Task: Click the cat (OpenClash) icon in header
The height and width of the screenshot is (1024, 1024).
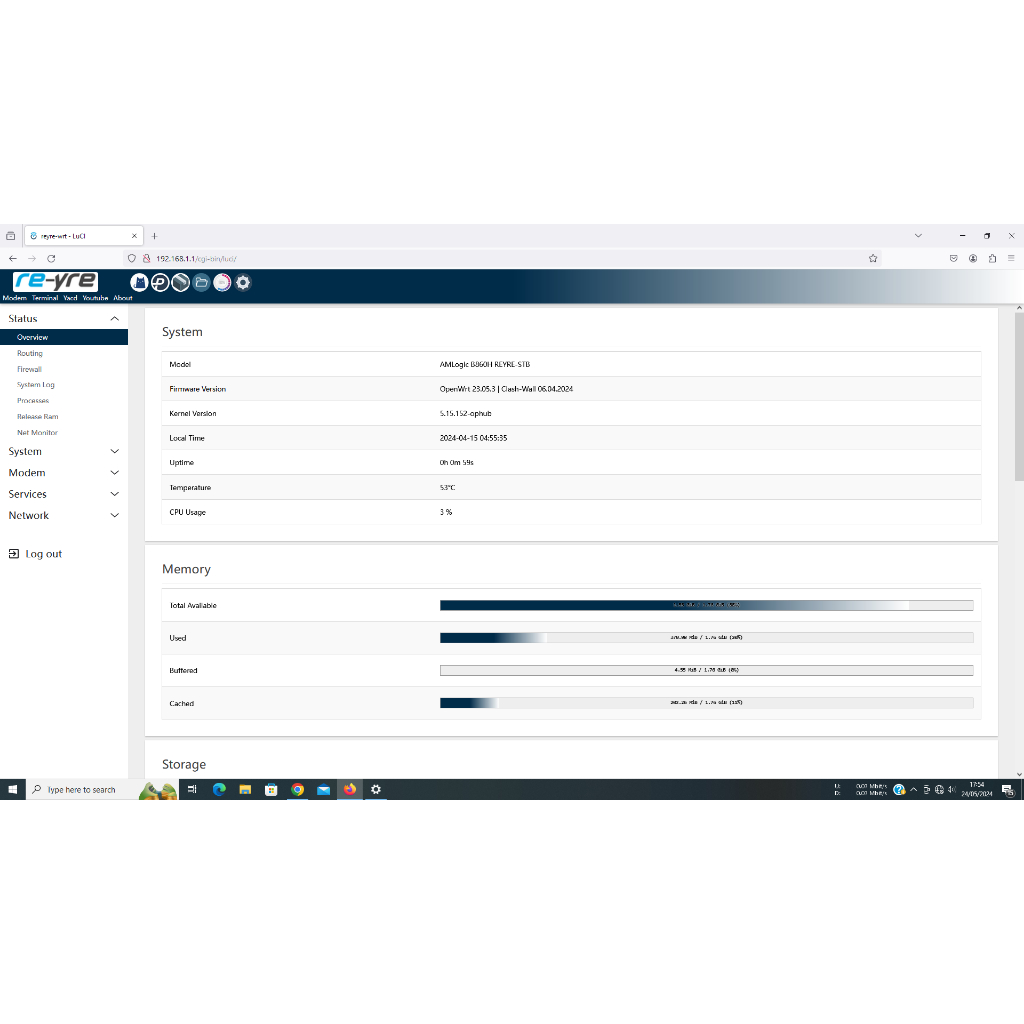Action: 139,283
